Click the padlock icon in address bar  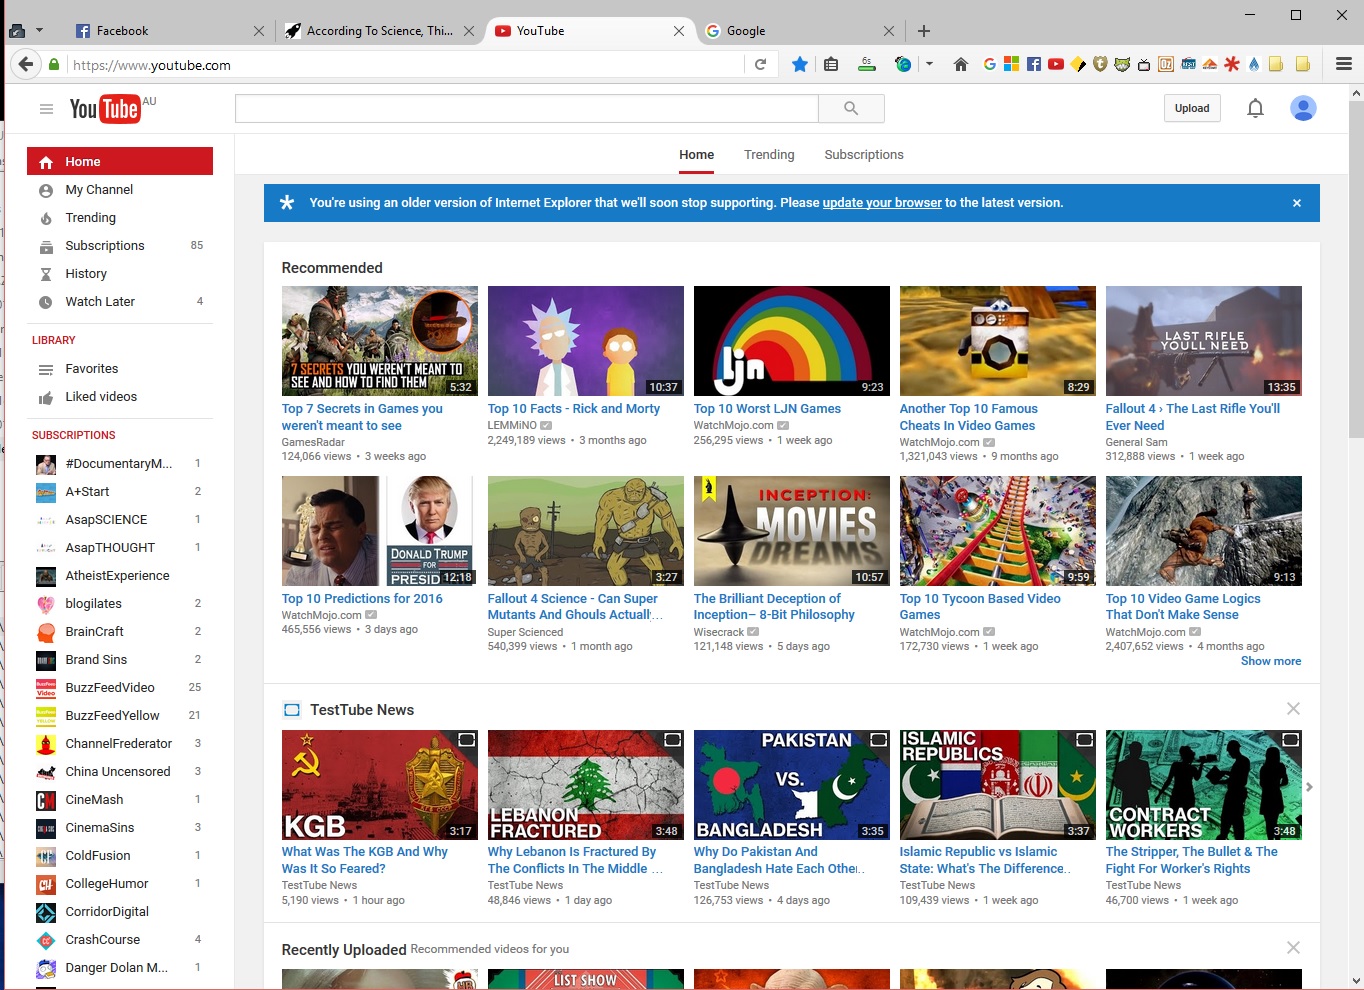(54, 65)
